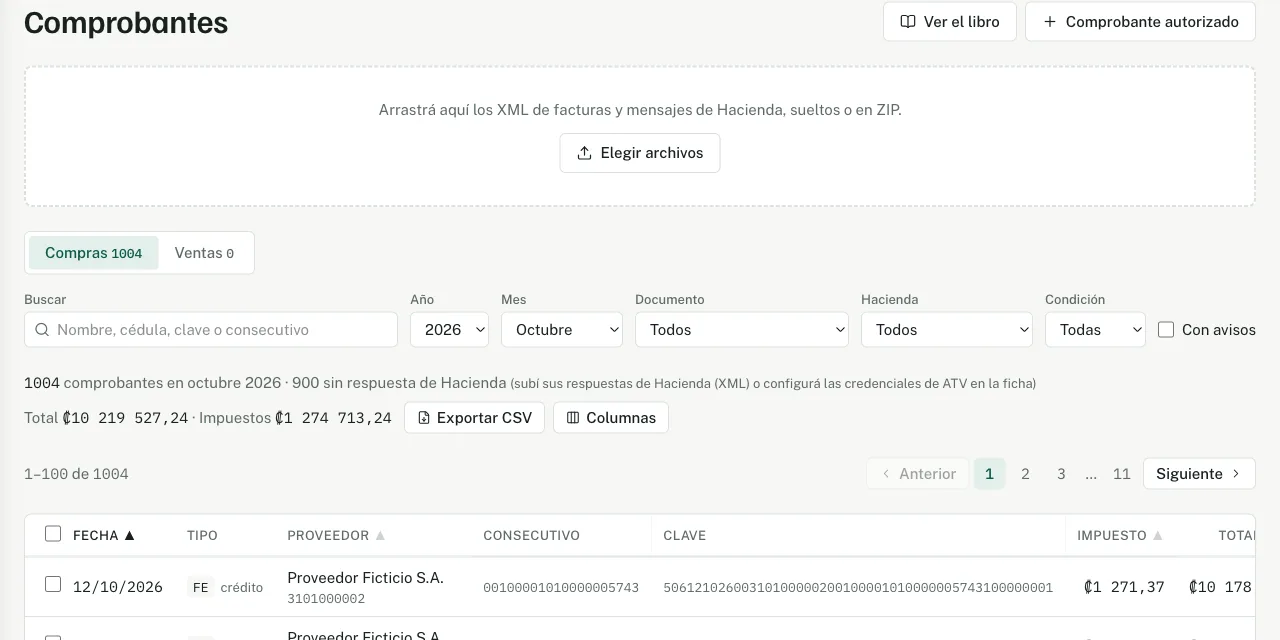
Task: Open the ledger with Ver el libro
Action: [949, 22]
